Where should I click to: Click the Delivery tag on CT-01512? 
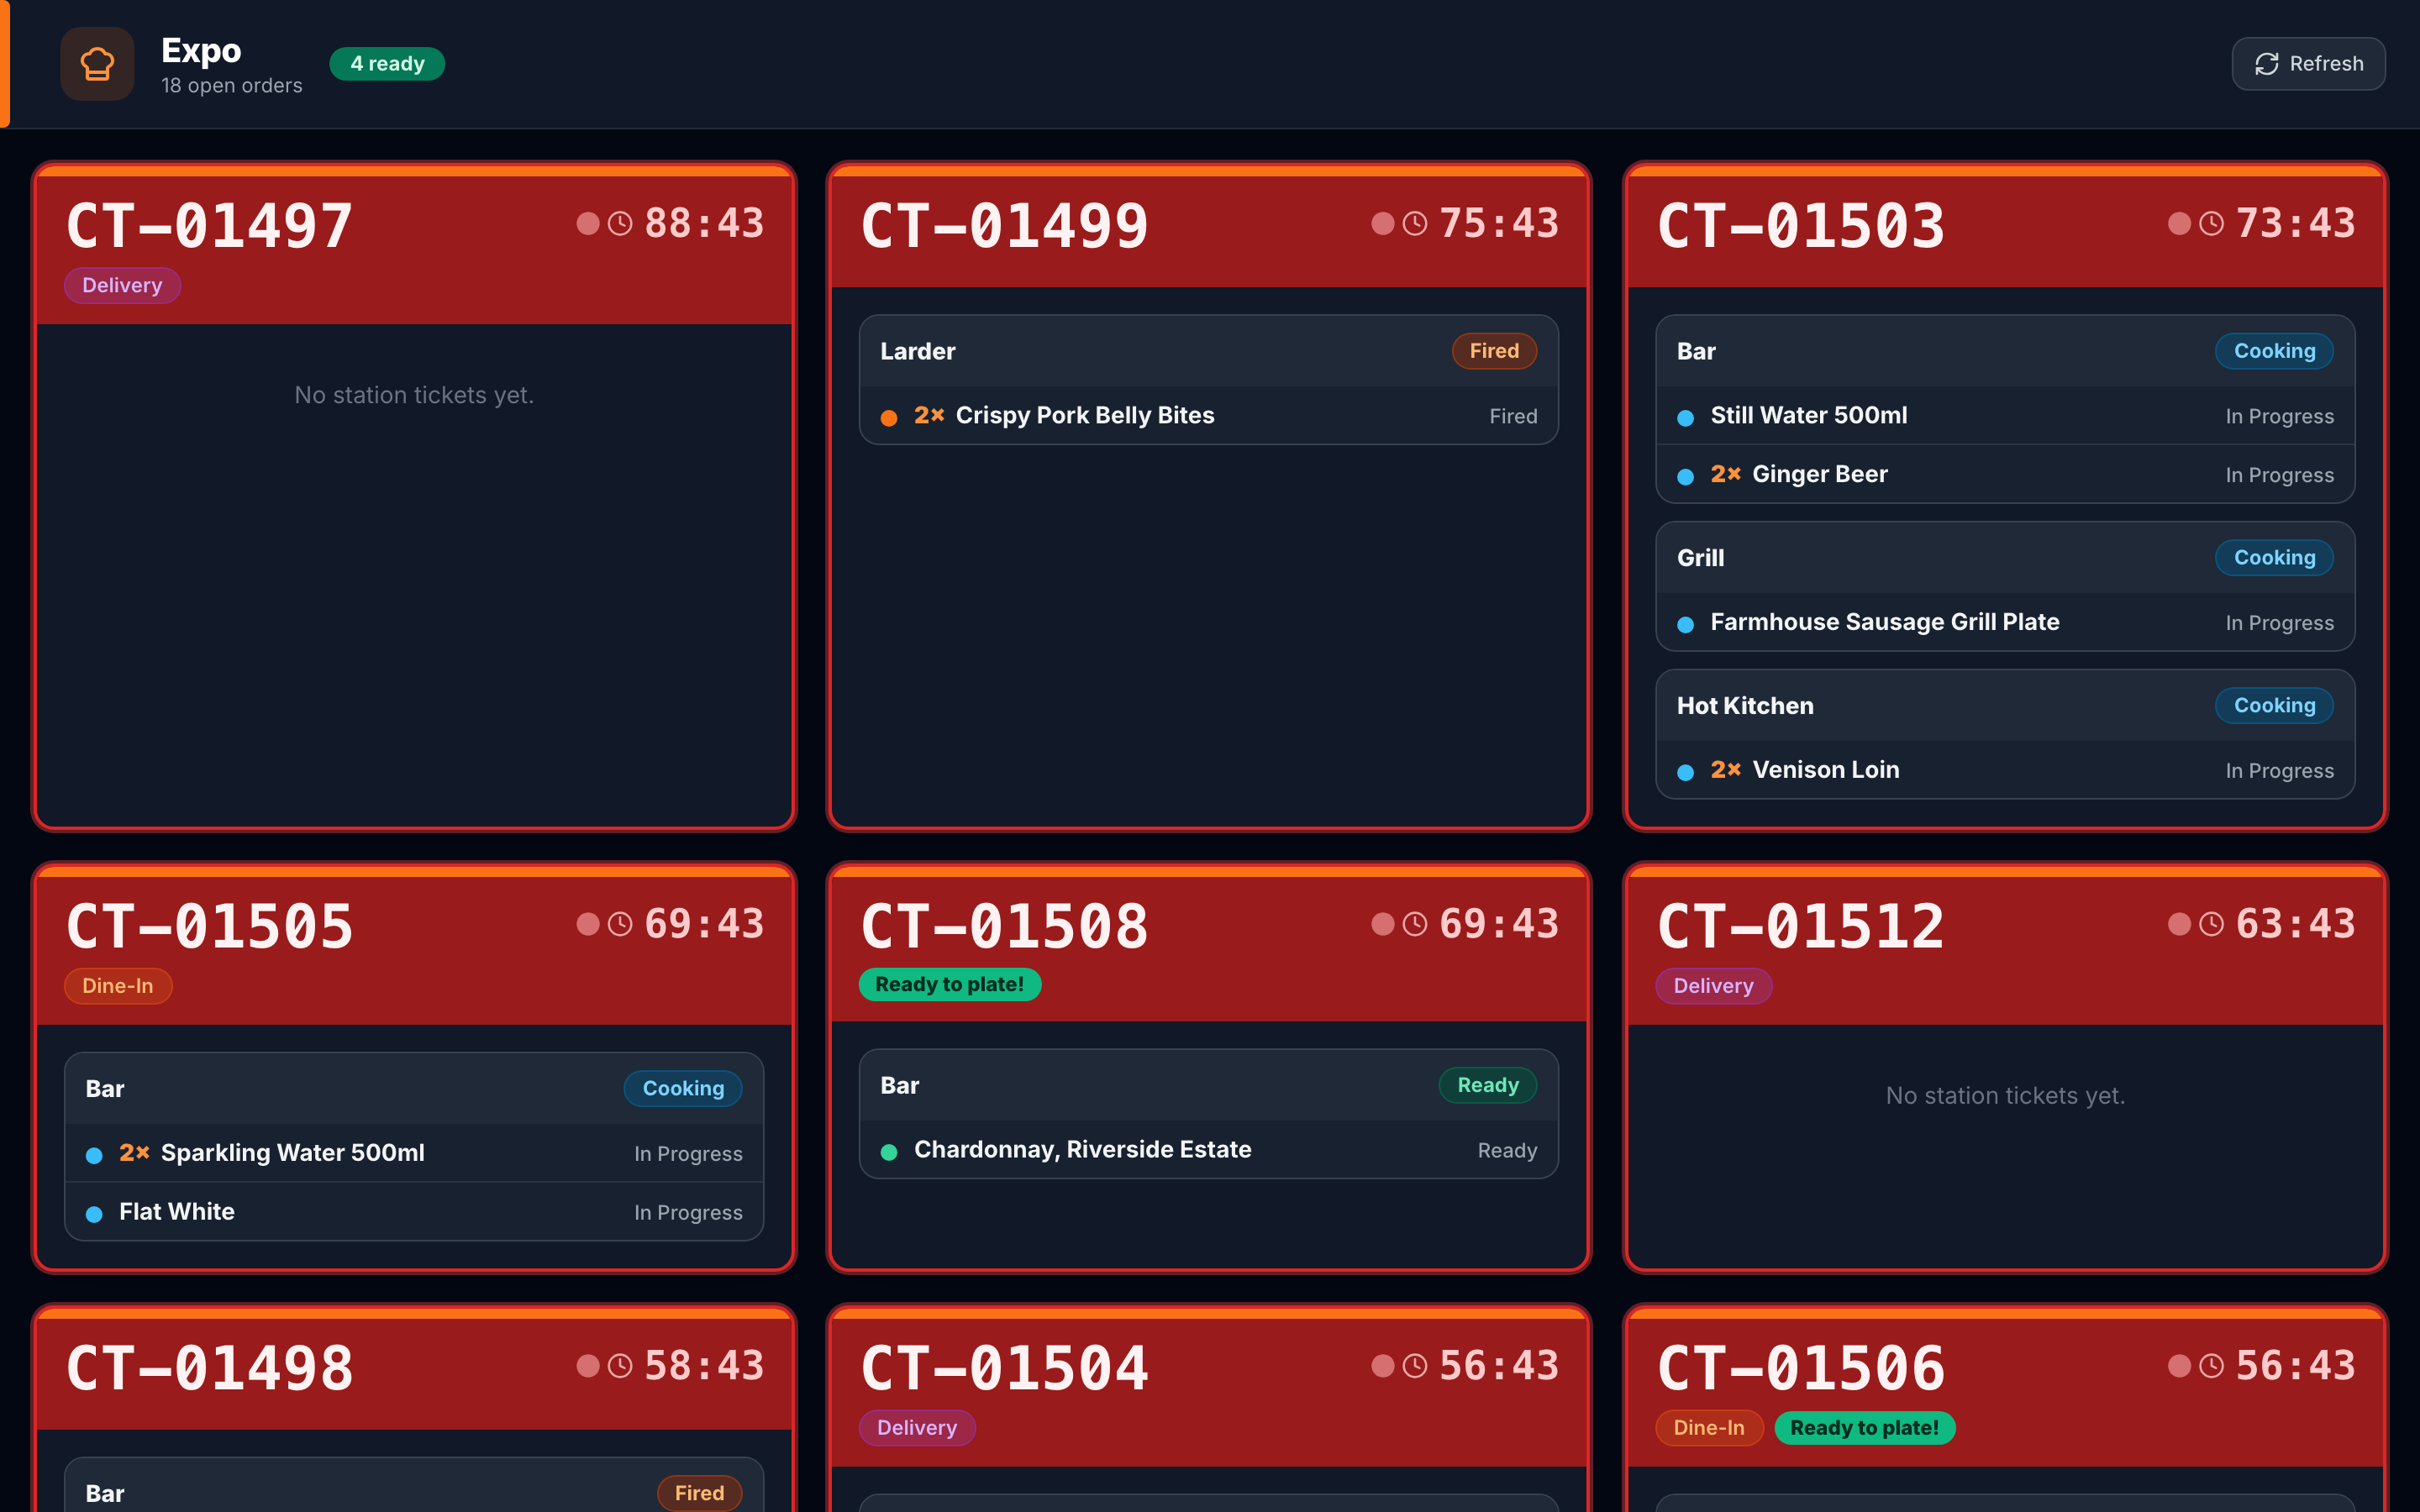[1713, 986]
